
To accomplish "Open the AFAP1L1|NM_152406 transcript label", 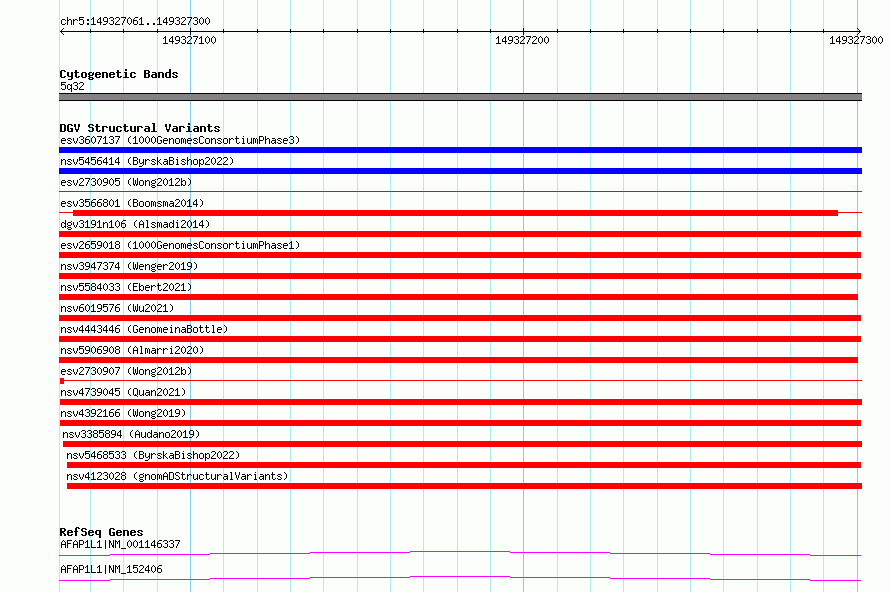I will click(111, 569).
